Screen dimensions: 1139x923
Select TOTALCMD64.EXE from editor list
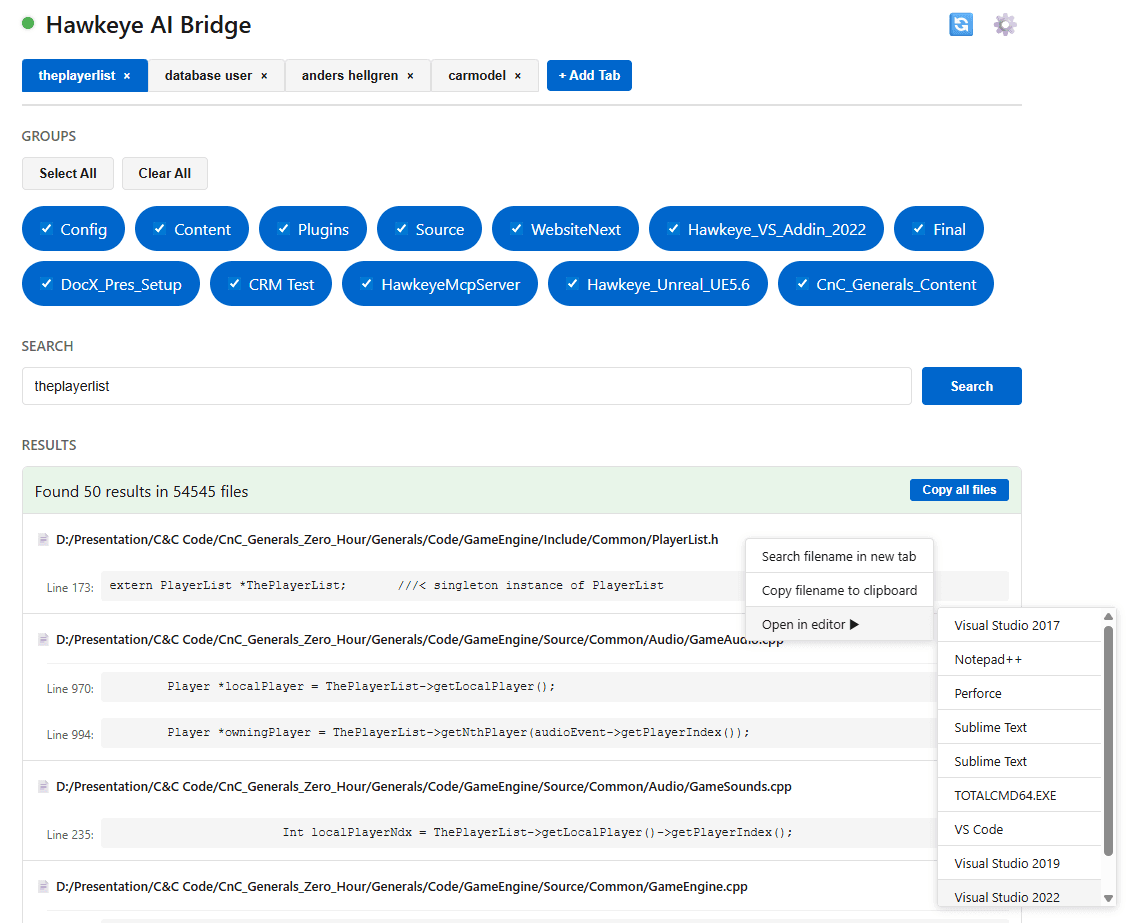point(1019,796)
